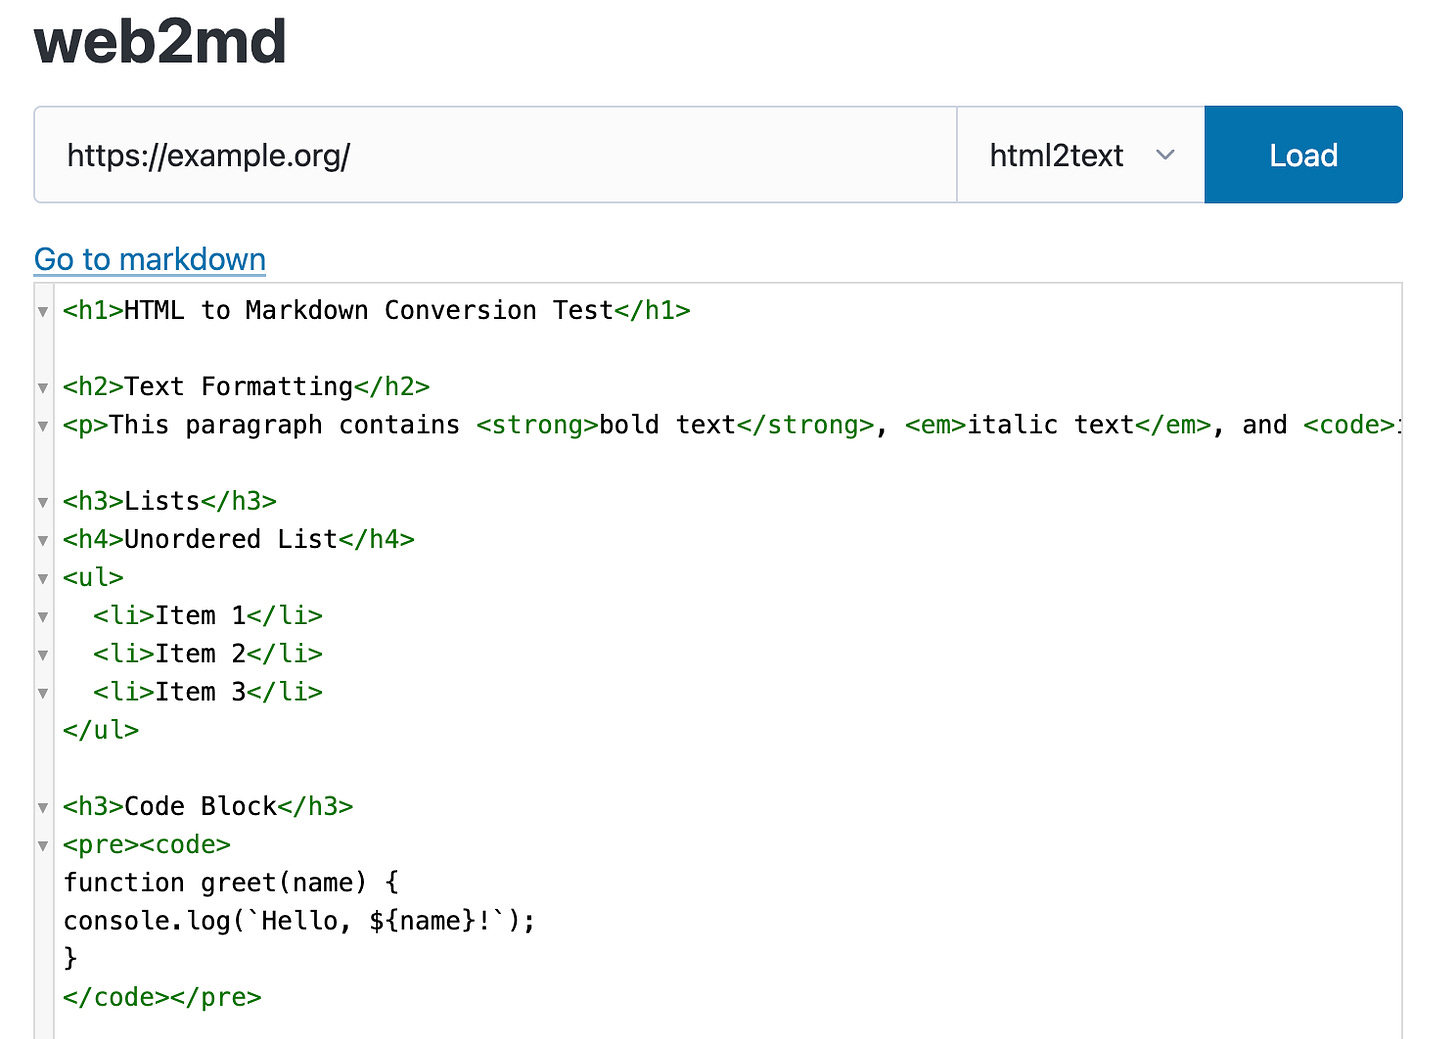Image resolution: width=1456 pixels, height=1039 pixels.
Task: Collapse the <h4> Unordered List line
Action: point(42,540)
